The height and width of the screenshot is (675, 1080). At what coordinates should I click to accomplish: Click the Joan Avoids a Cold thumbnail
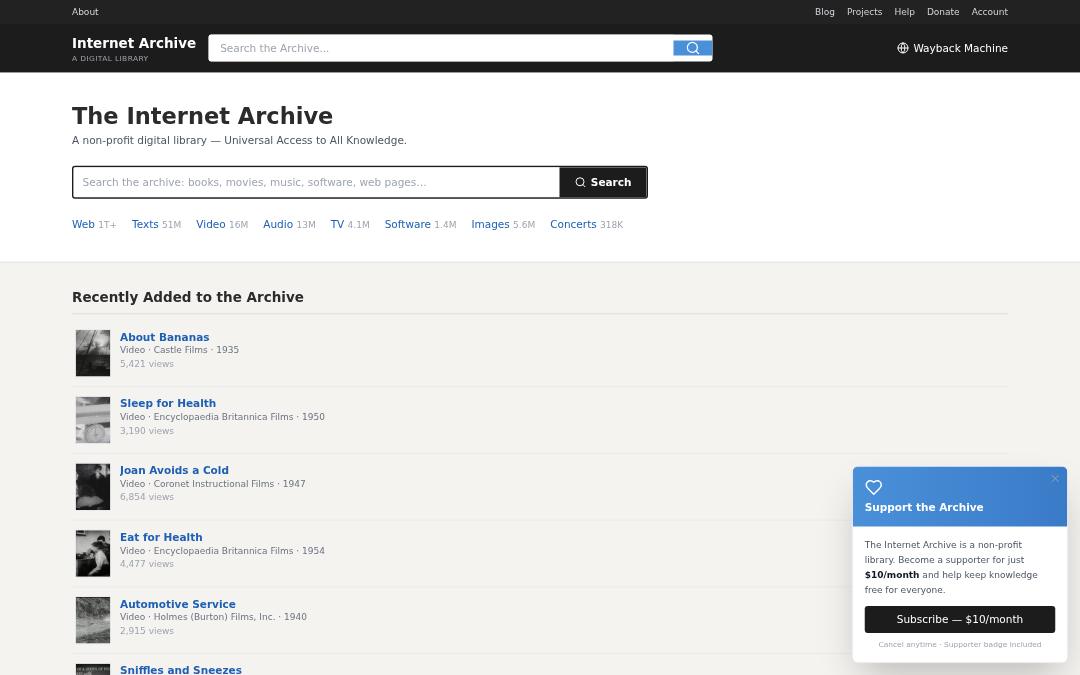pyautogui.click(x=93, y=487)
